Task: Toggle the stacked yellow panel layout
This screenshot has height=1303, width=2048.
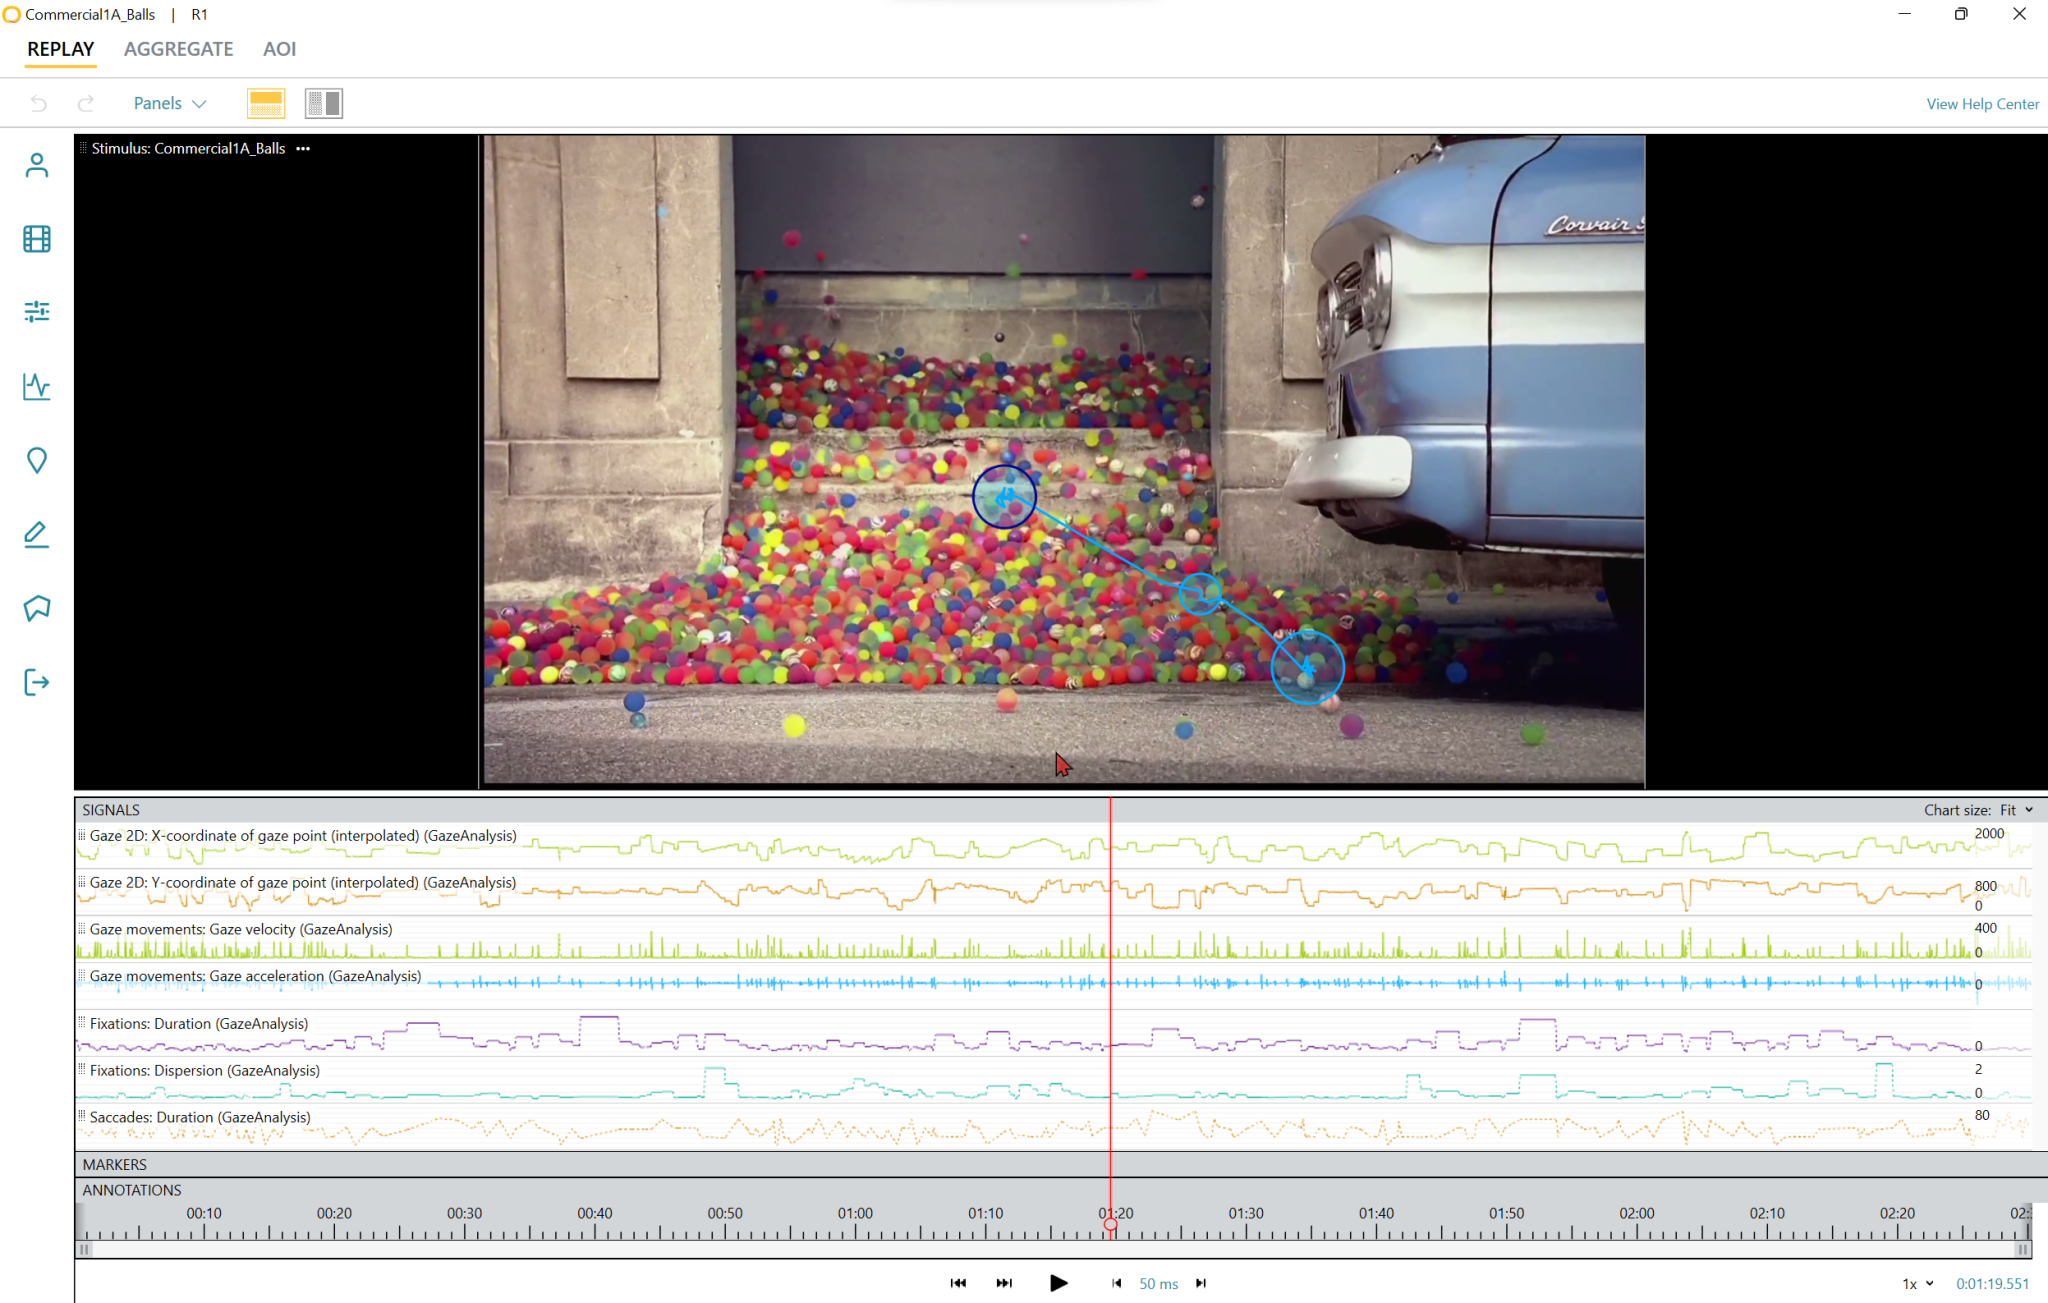Action: pos(266,103)
